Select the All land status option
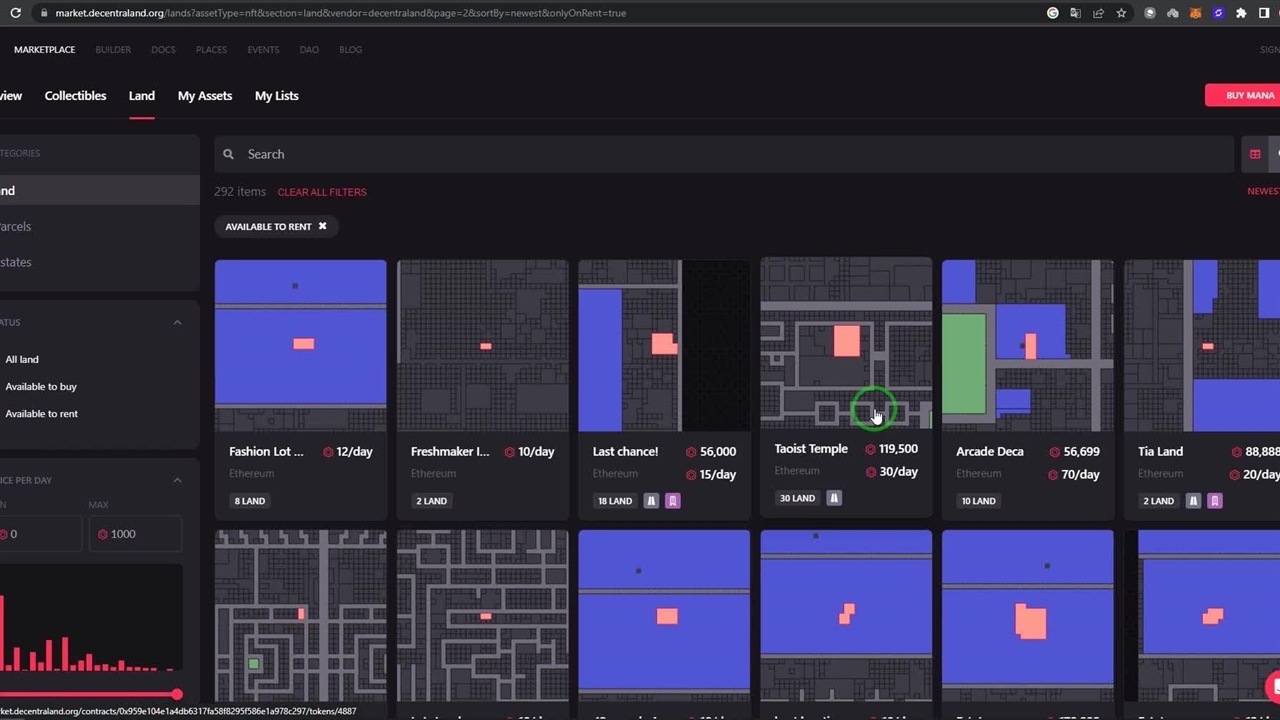1280x720 pixels. tap(22, 359)
